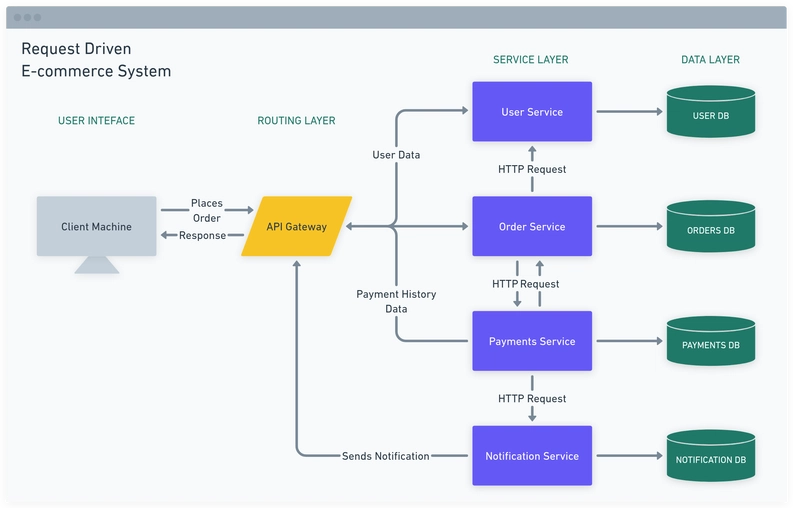The width and height of the screenshot is (800, 508).
Task: Select the User Data connector label
Action: (396, 155)
